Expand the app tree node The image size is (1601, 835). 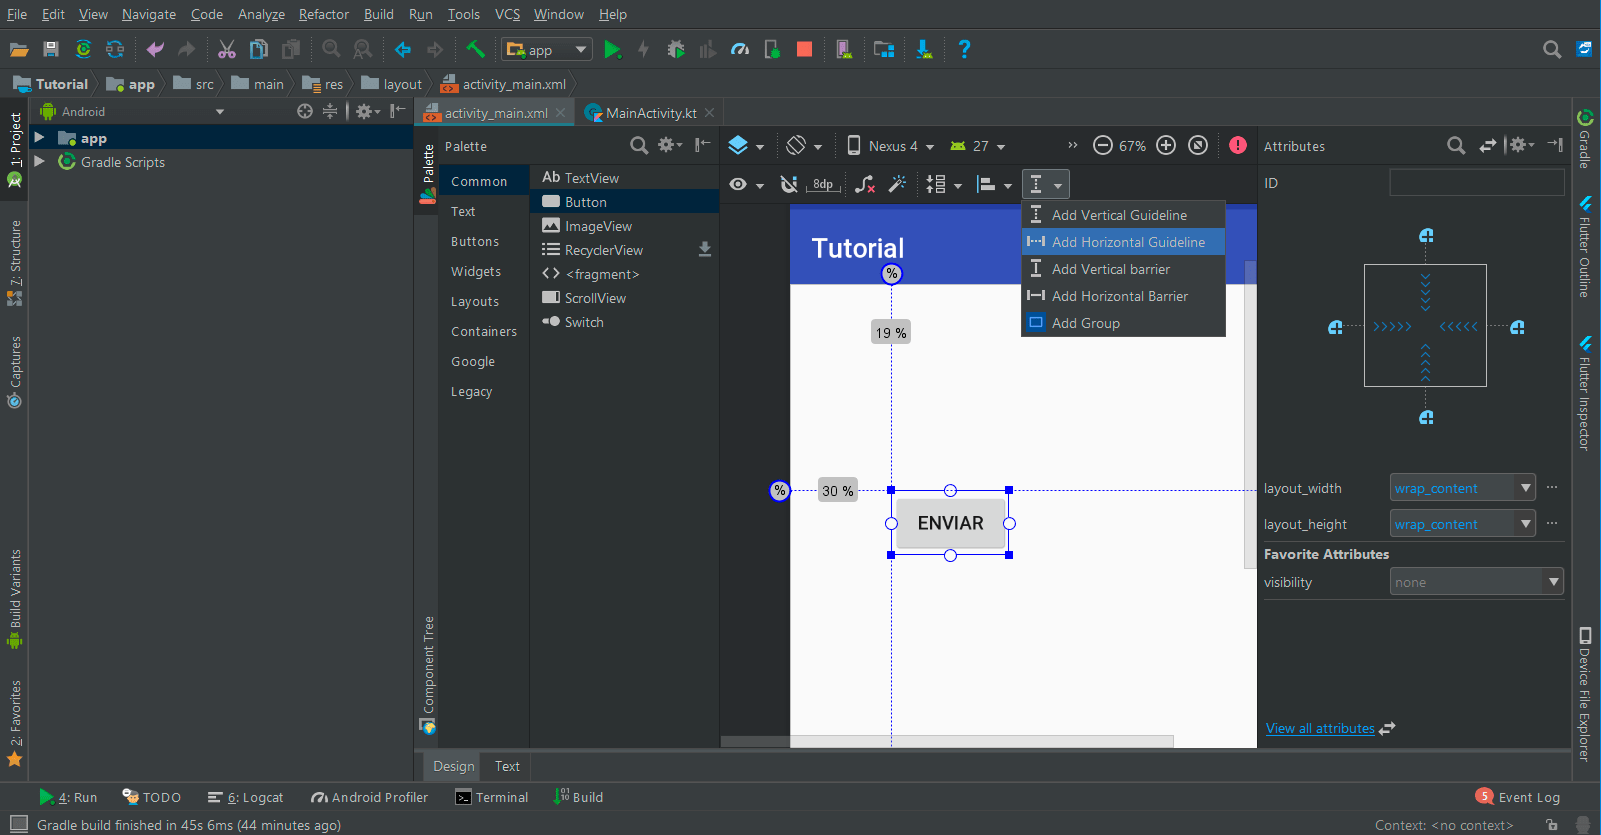(39, 138)
